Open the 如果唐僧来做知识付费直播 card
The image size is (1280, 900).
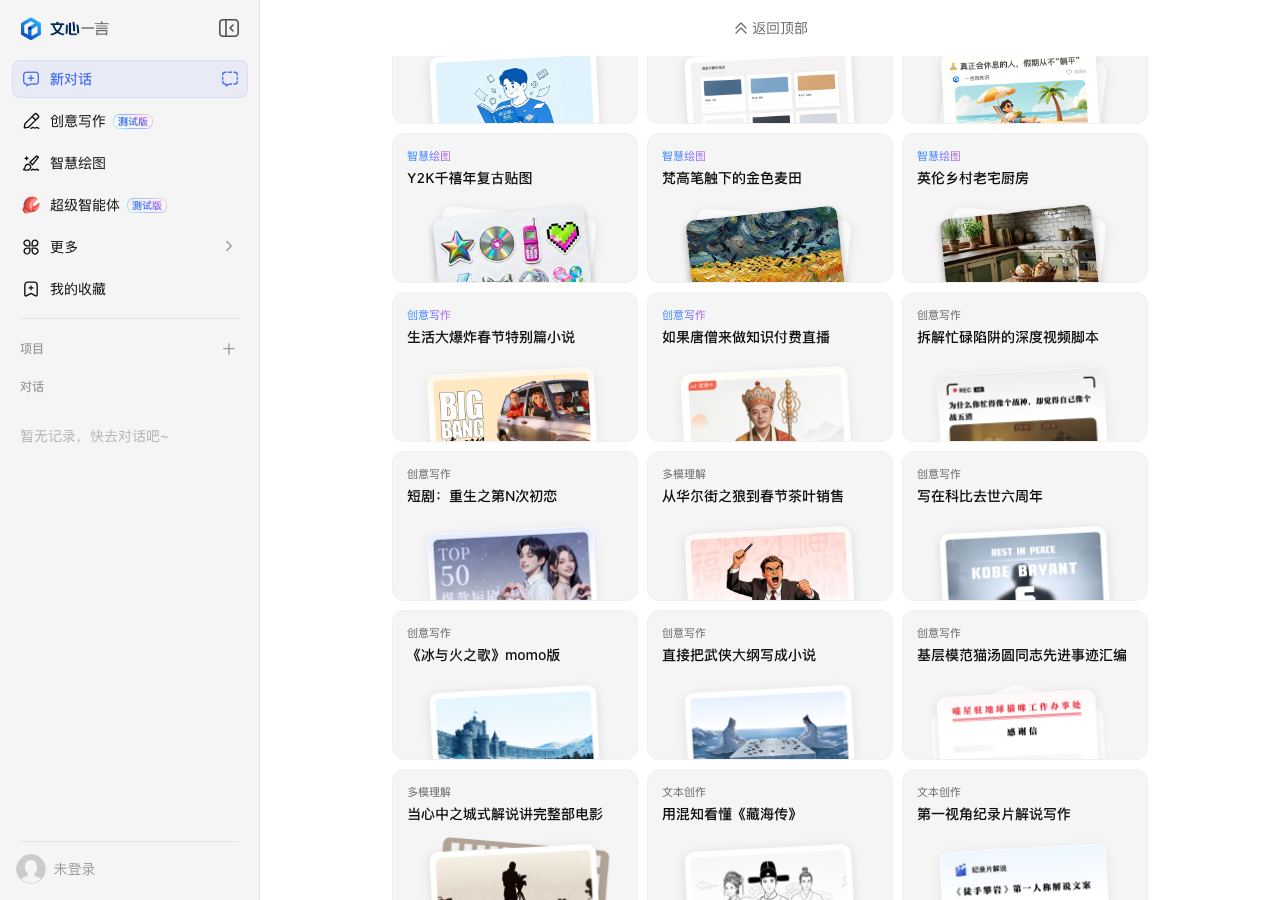(770, 367)
